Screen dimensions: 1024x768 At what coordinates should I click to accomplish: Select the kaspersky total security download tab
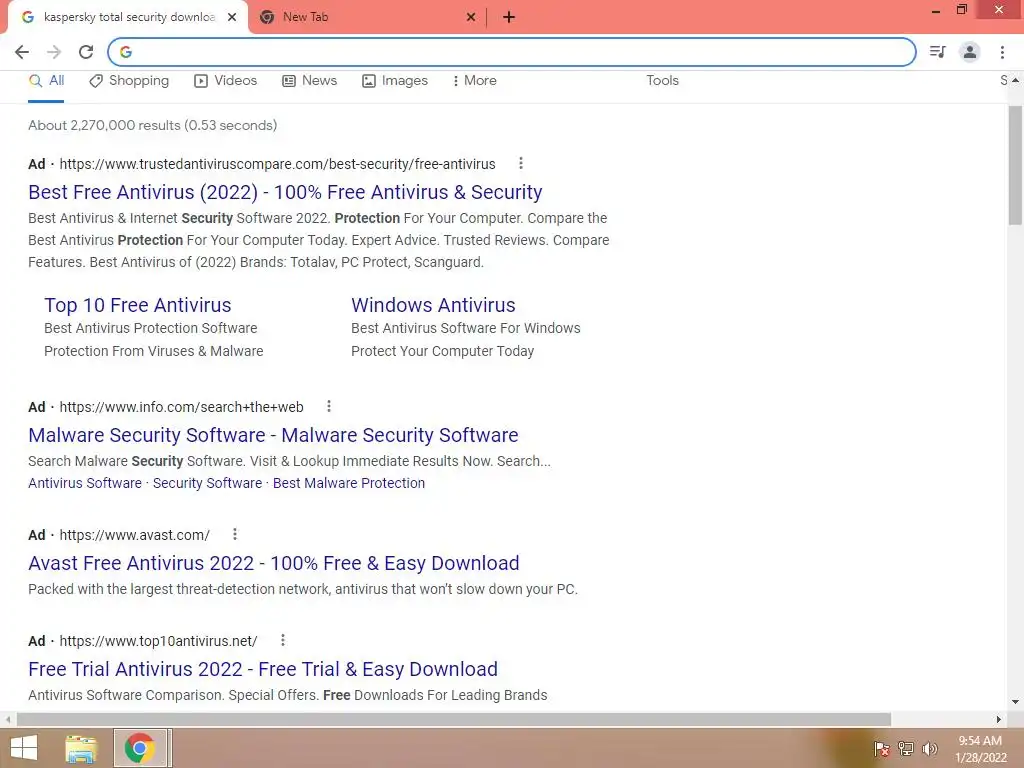(x=128, y=18)
